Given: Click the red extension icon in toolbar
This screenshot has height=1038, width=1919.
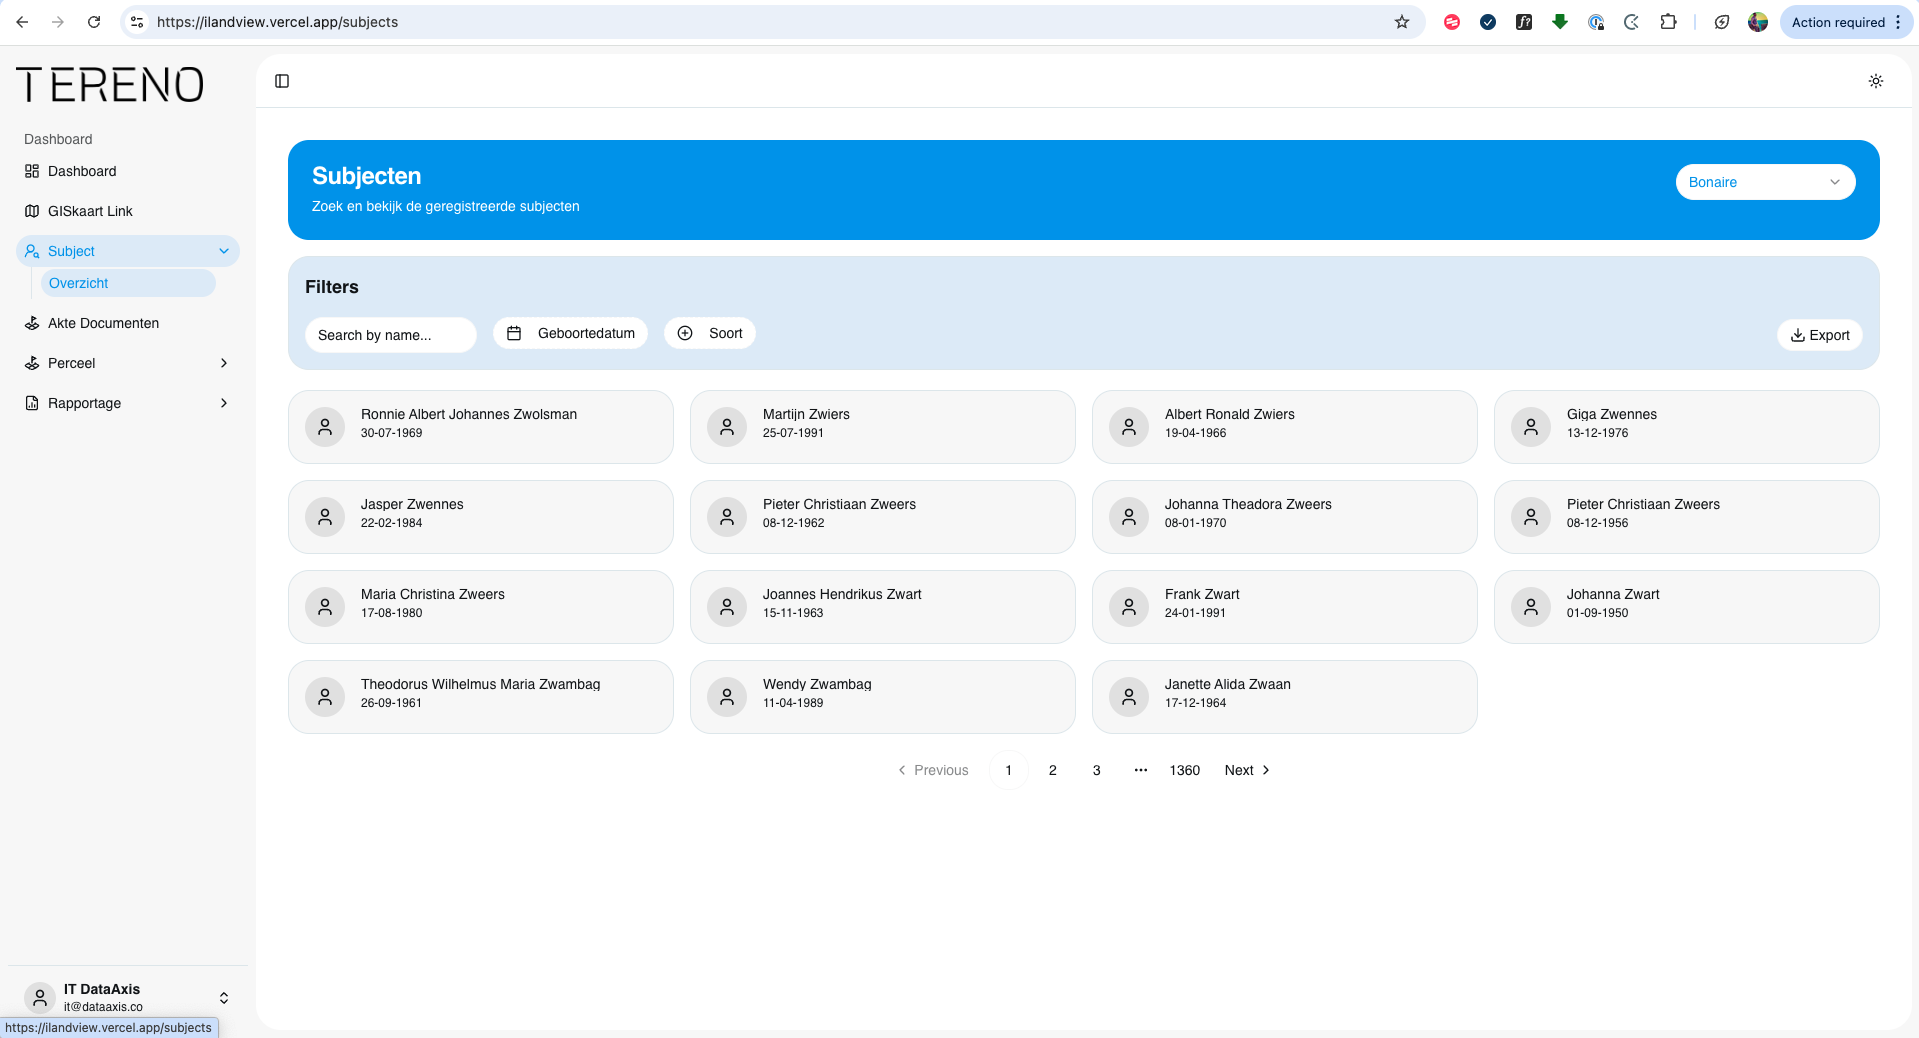Looking at the screenshot, I should 1452,22.
